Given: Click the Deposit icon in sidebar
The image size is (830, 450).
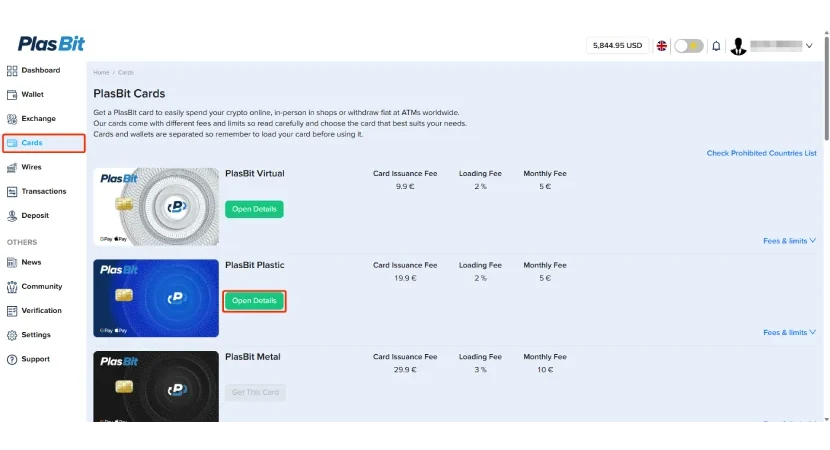Looking at the screenshot, I should click(12, 216).
